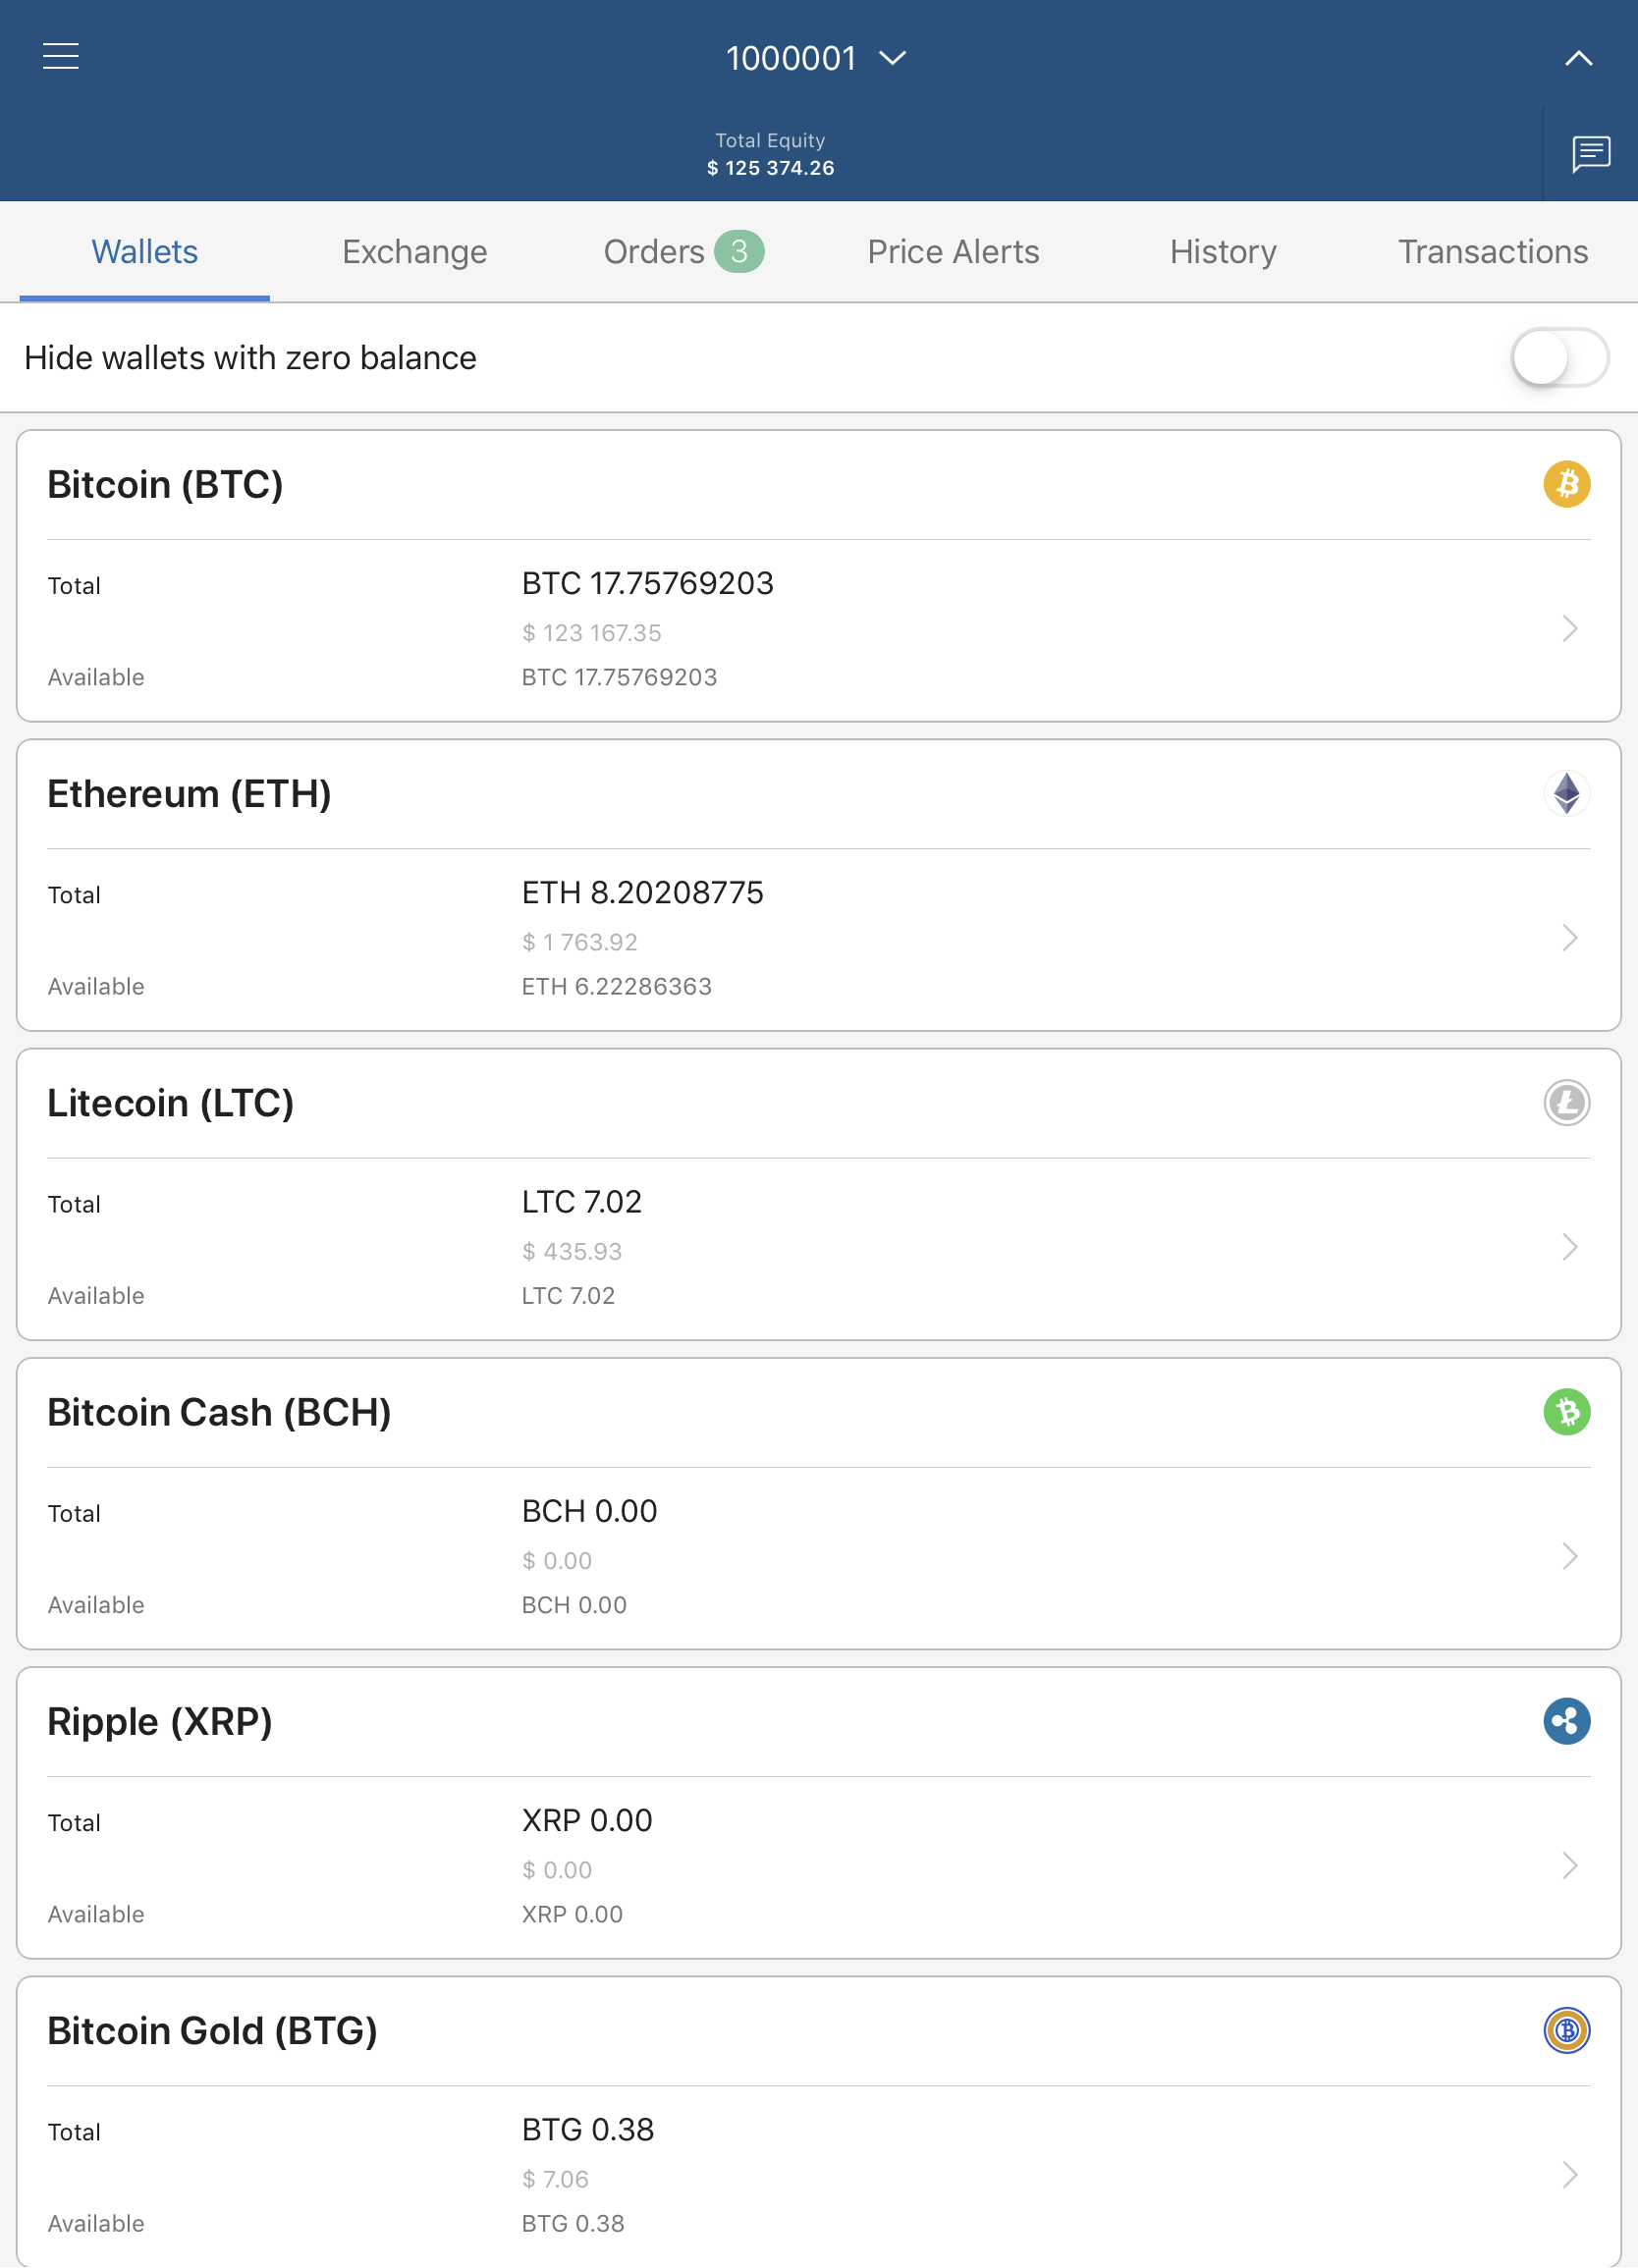Open the chat messages icon
Viewport: 1638px width, 2268px height.
1590,154
